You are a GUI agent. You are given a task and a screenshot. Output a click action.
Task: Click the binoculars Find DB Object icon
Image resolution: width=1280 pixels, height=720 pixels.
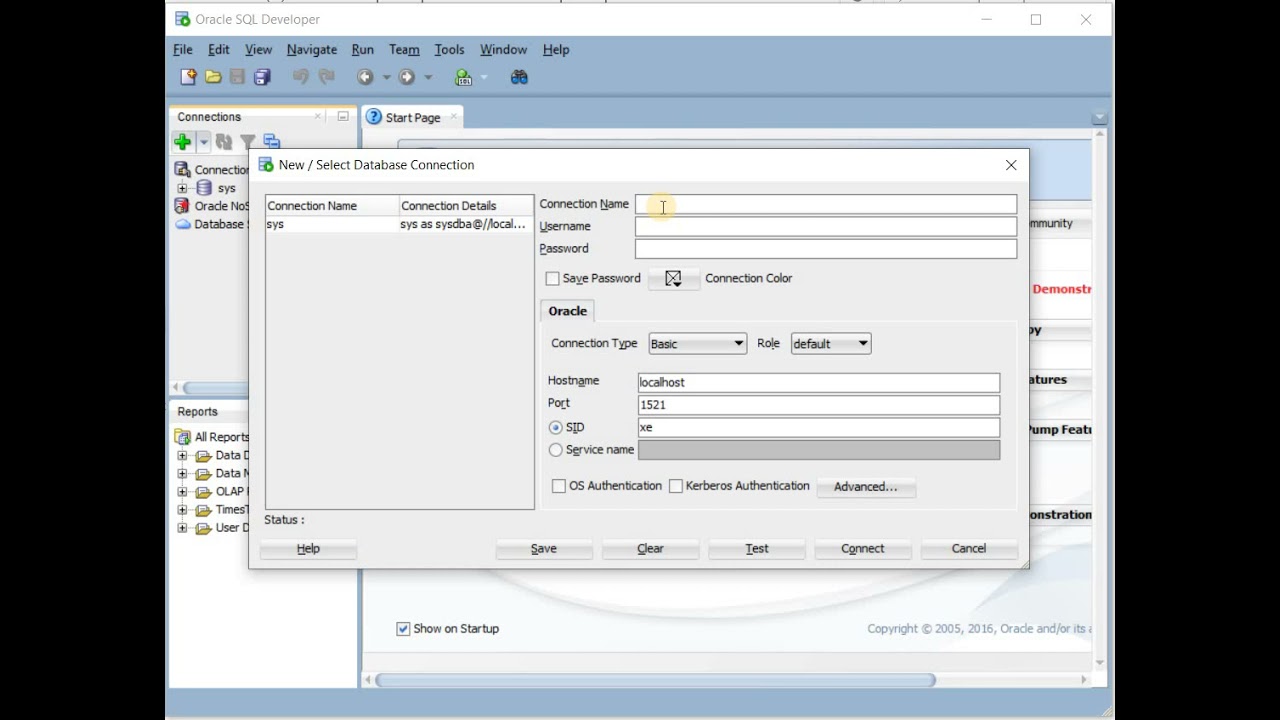click(x=519, y=77)
